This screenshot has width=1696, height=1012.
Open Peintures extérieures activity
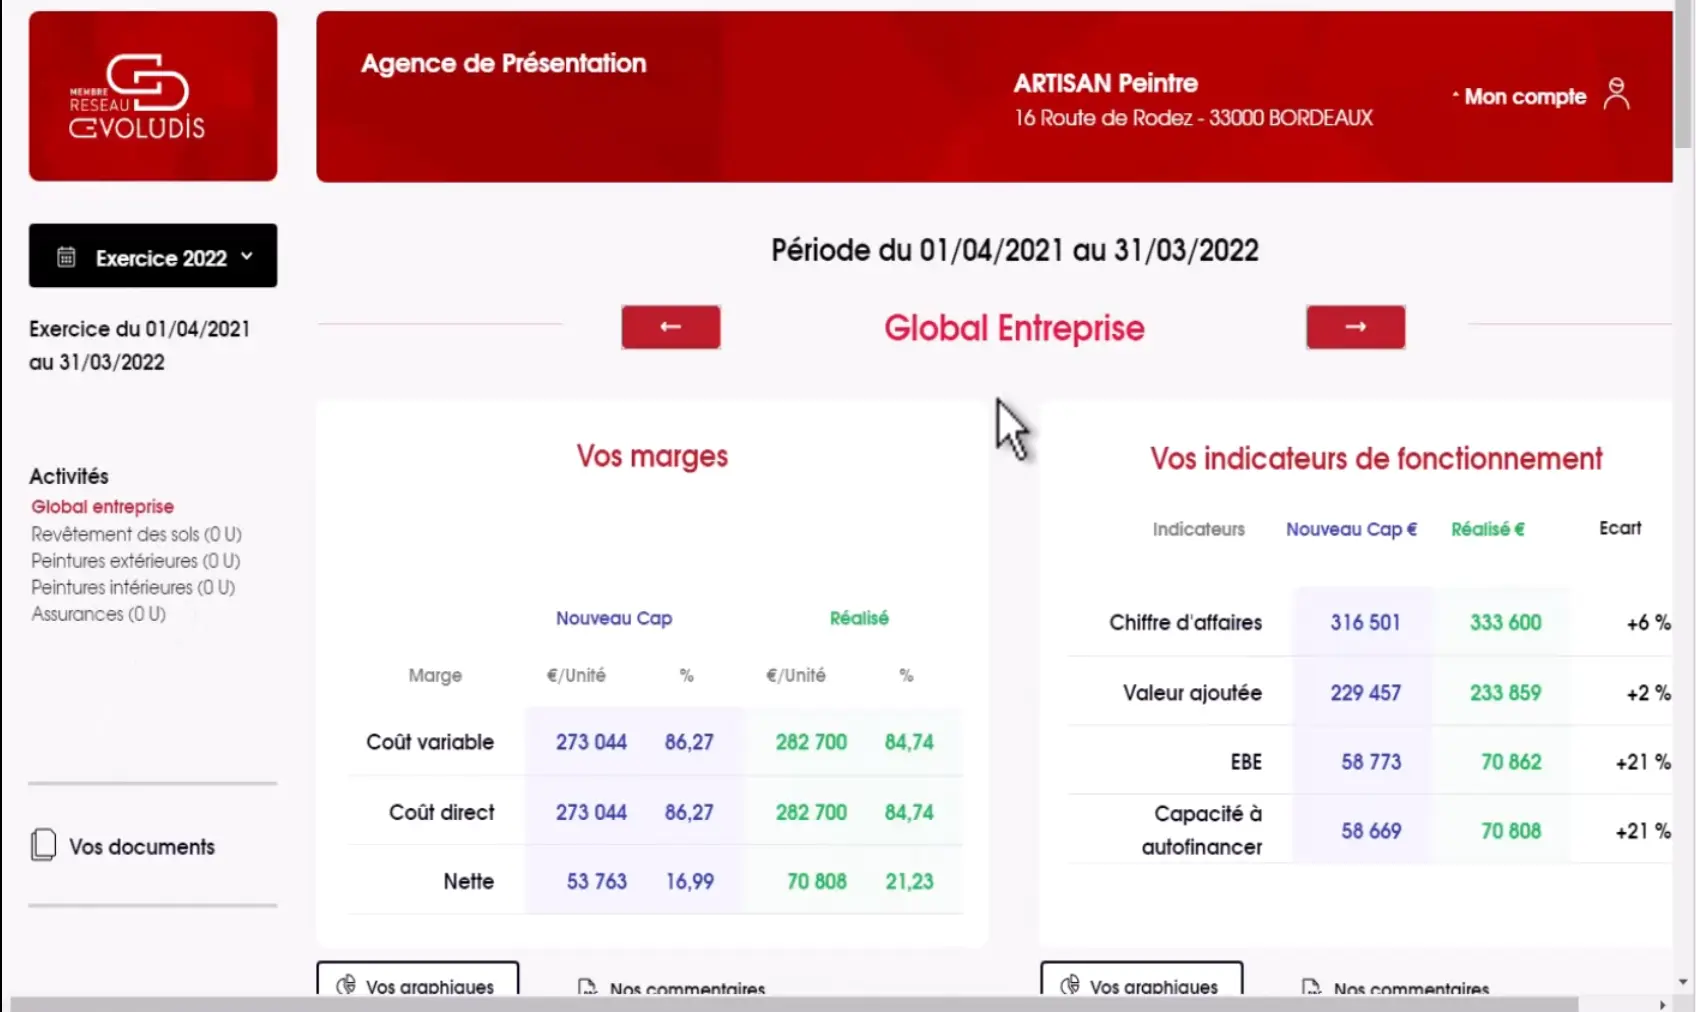tap(135, 561)
